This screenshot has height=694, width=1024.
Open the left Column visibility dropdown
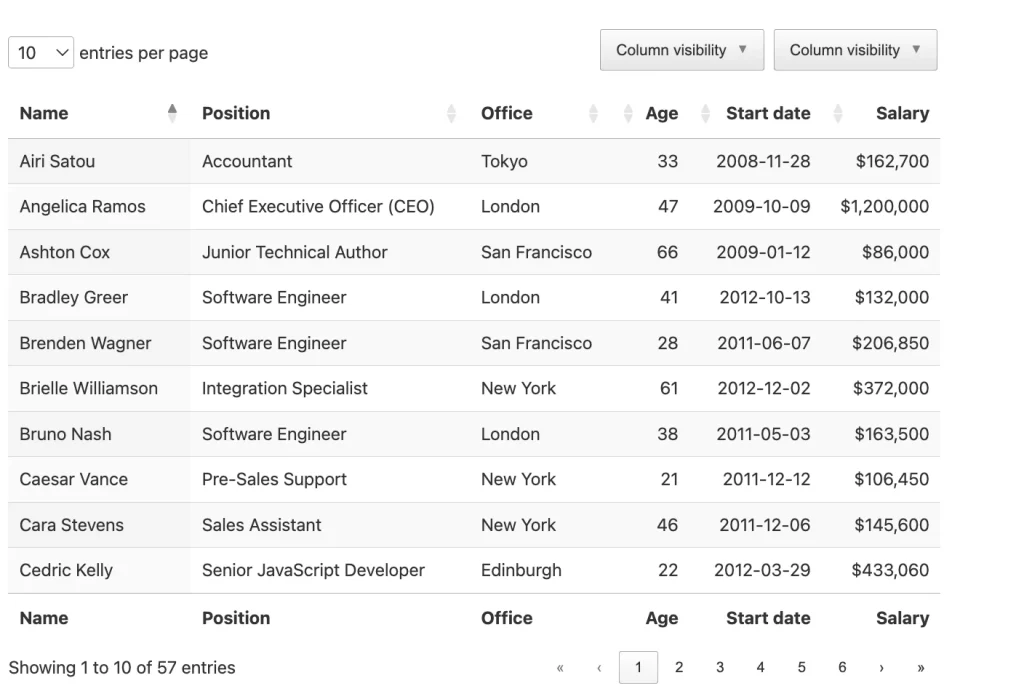coord(681,49)
